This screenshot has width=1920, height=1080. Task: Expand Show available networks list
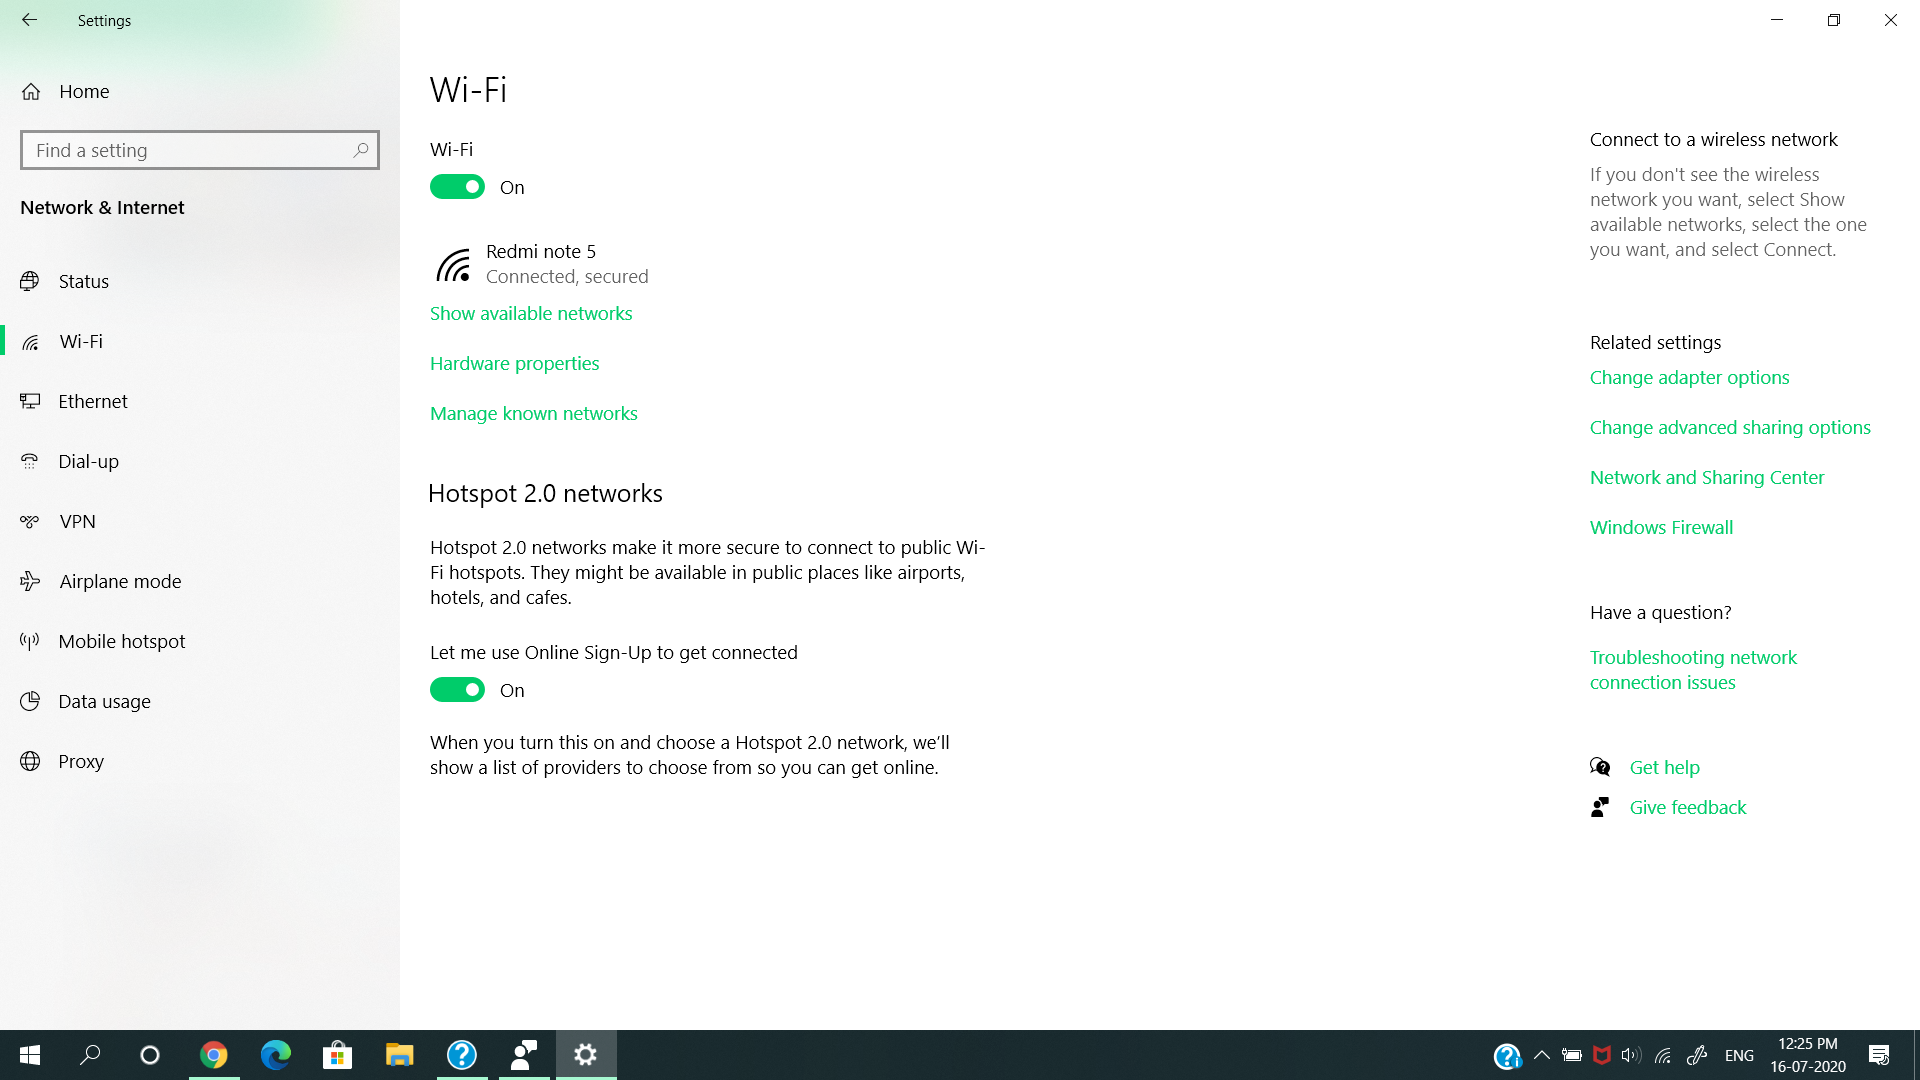[x=530, y=313]
